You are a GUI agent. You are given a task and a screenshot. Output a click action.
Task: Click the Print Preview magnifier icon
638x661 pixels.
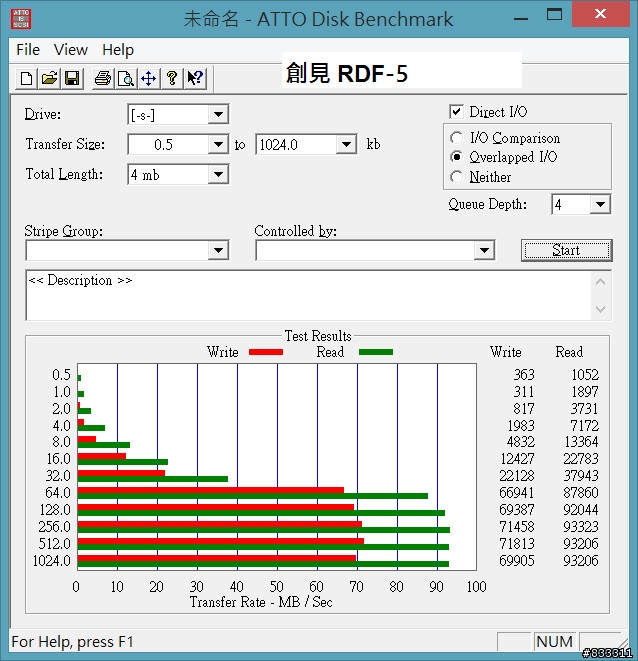click(126, 78)
